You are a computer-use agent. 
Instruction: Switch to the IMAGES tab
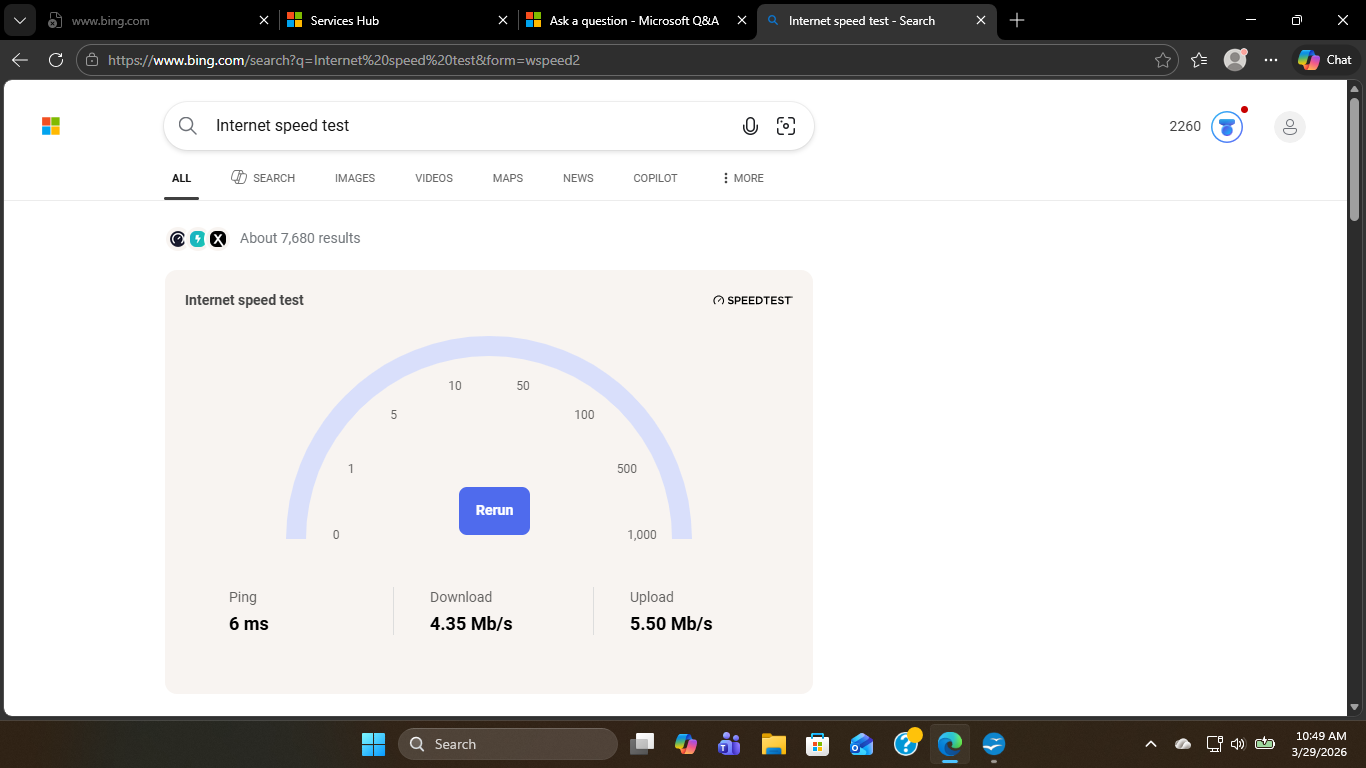355,178
